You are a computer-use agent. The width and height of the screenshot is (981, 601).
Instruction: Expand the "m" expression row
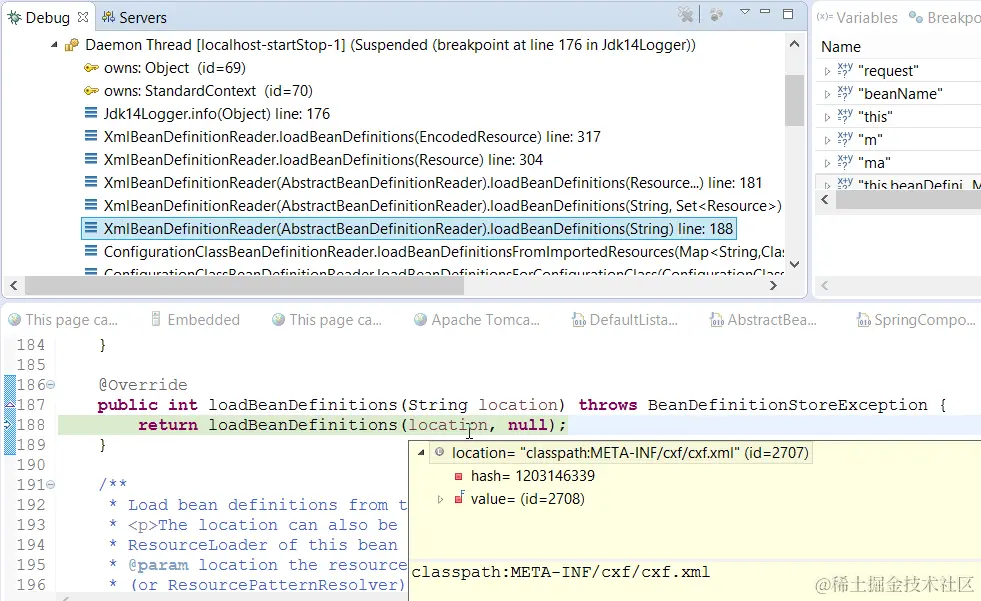(827, 140)
